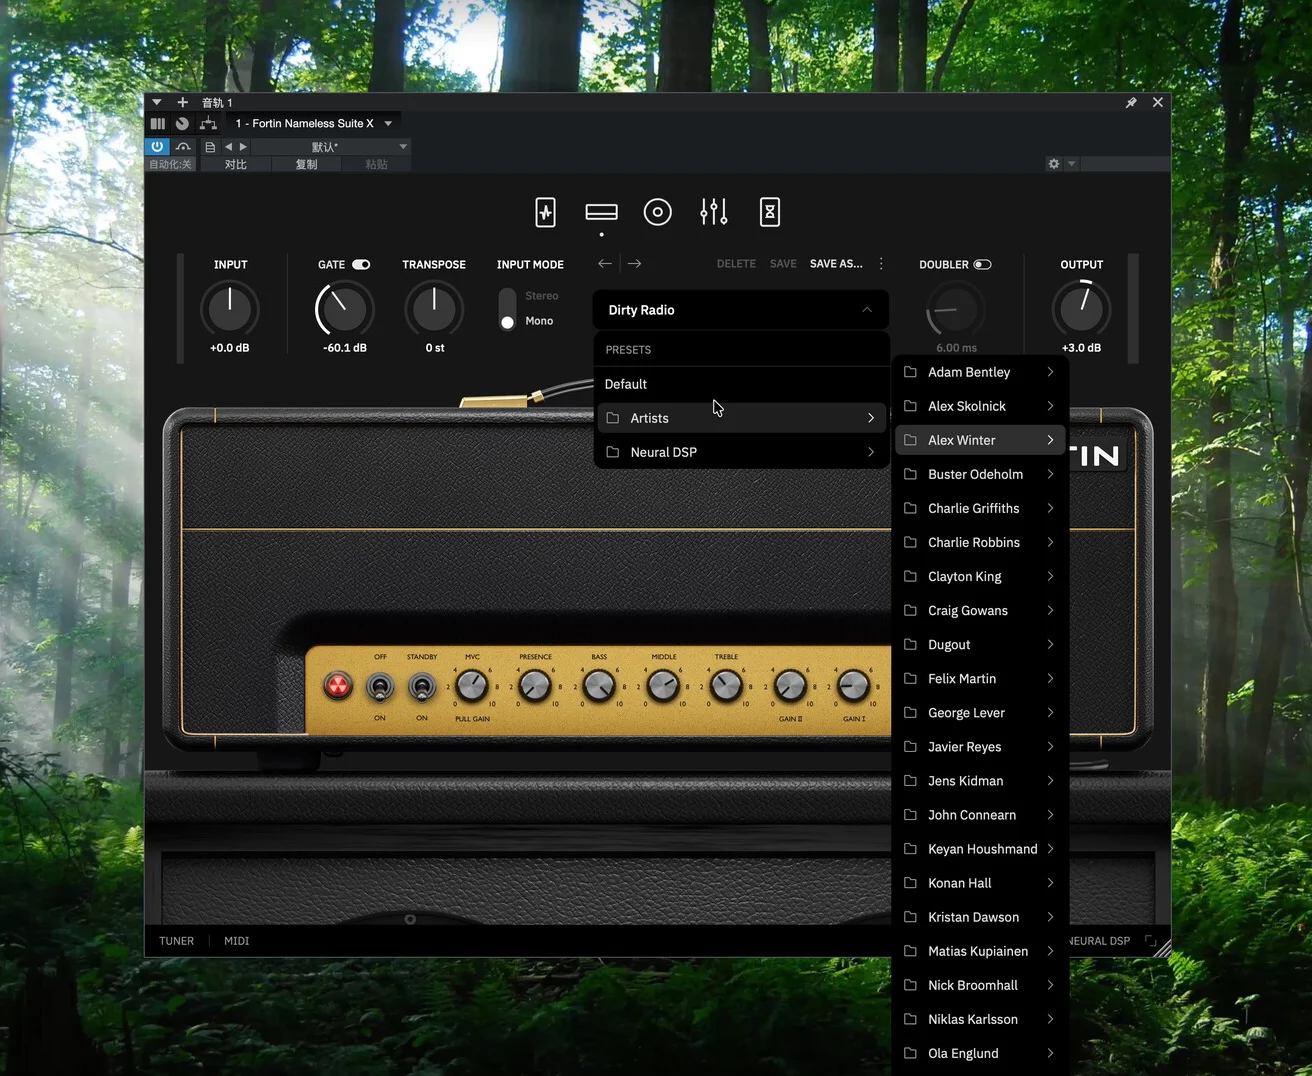Open the TUNER panel
Screen dimensions: 1312x1076
tap(177, 941)
